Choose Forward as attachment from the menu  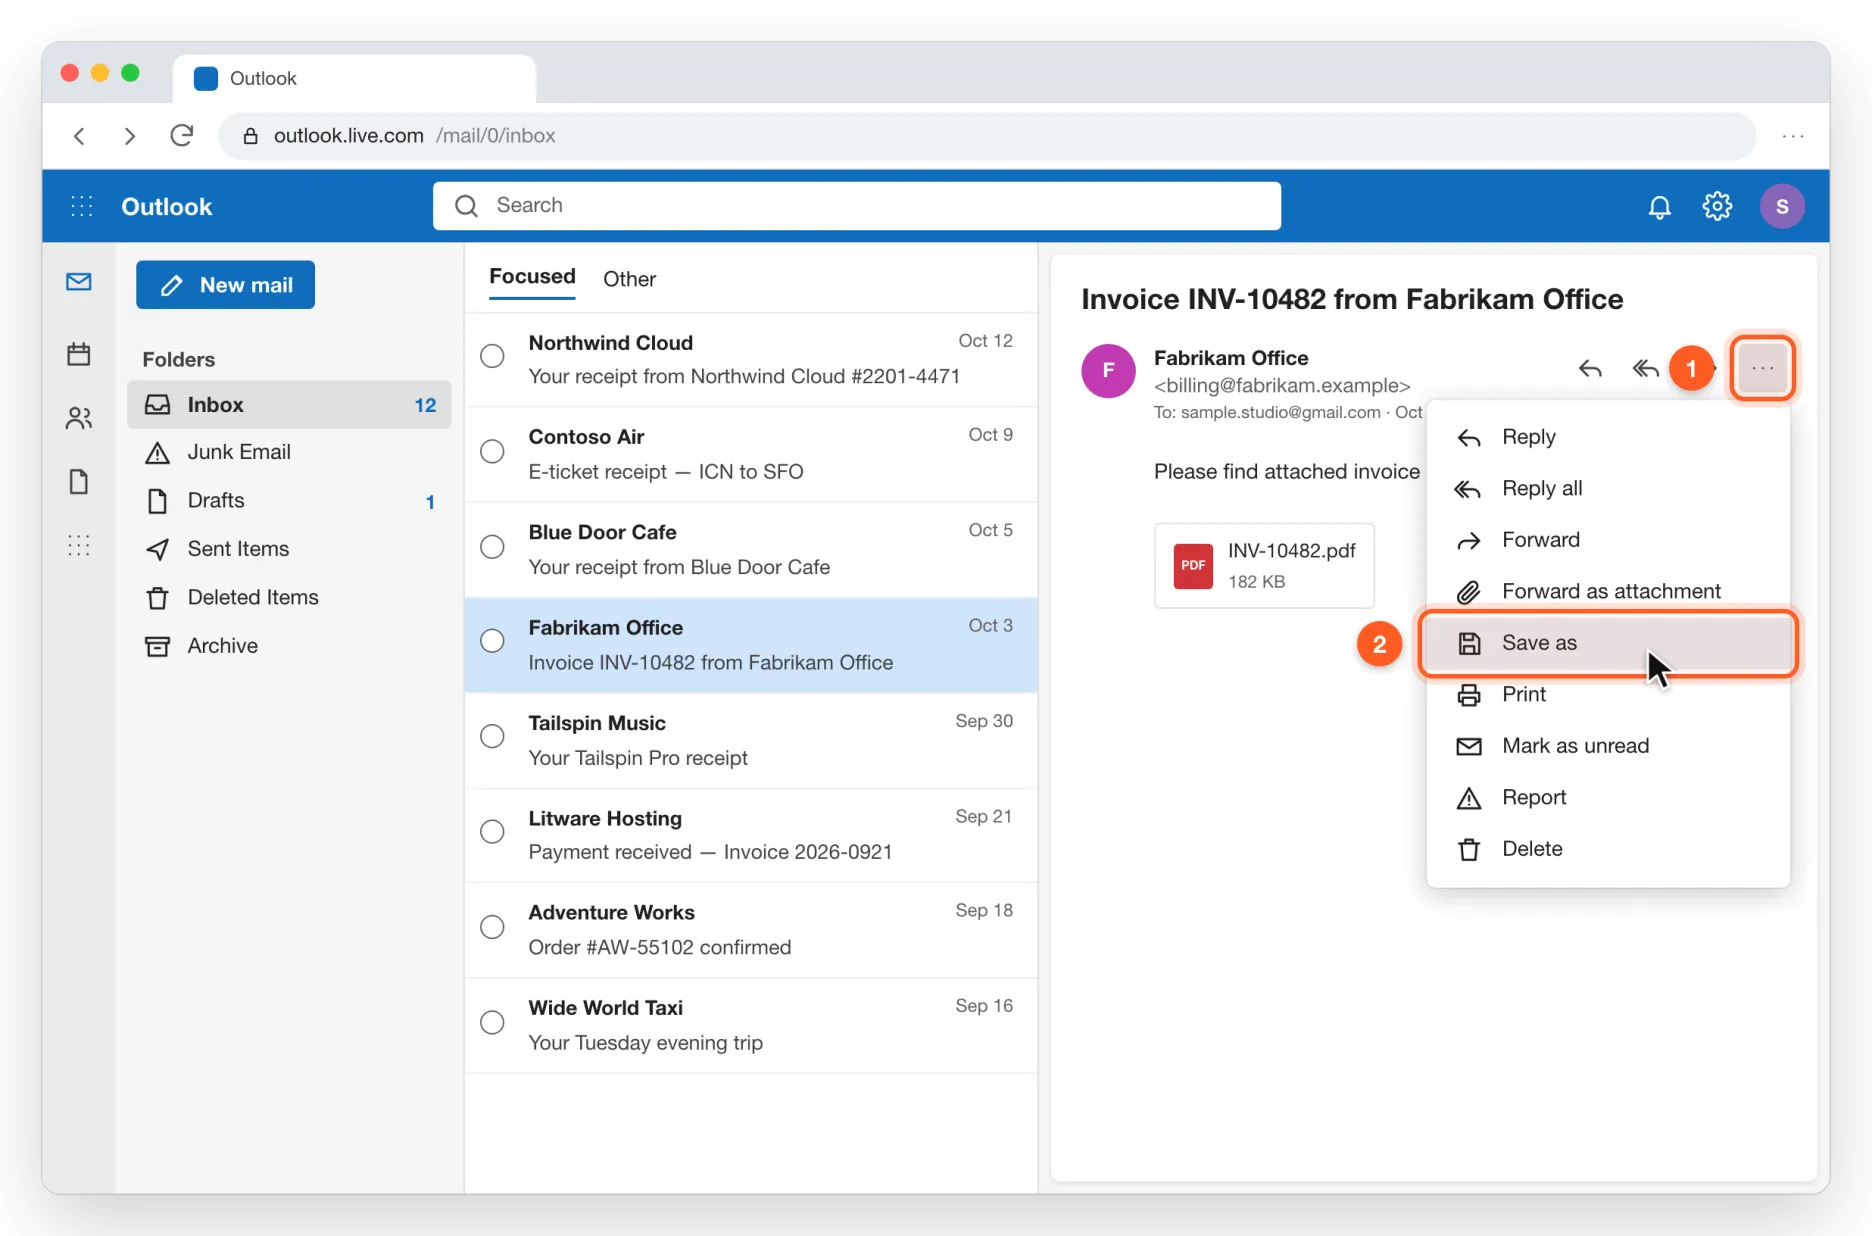pyautogui.click(x=1608, y=591)
